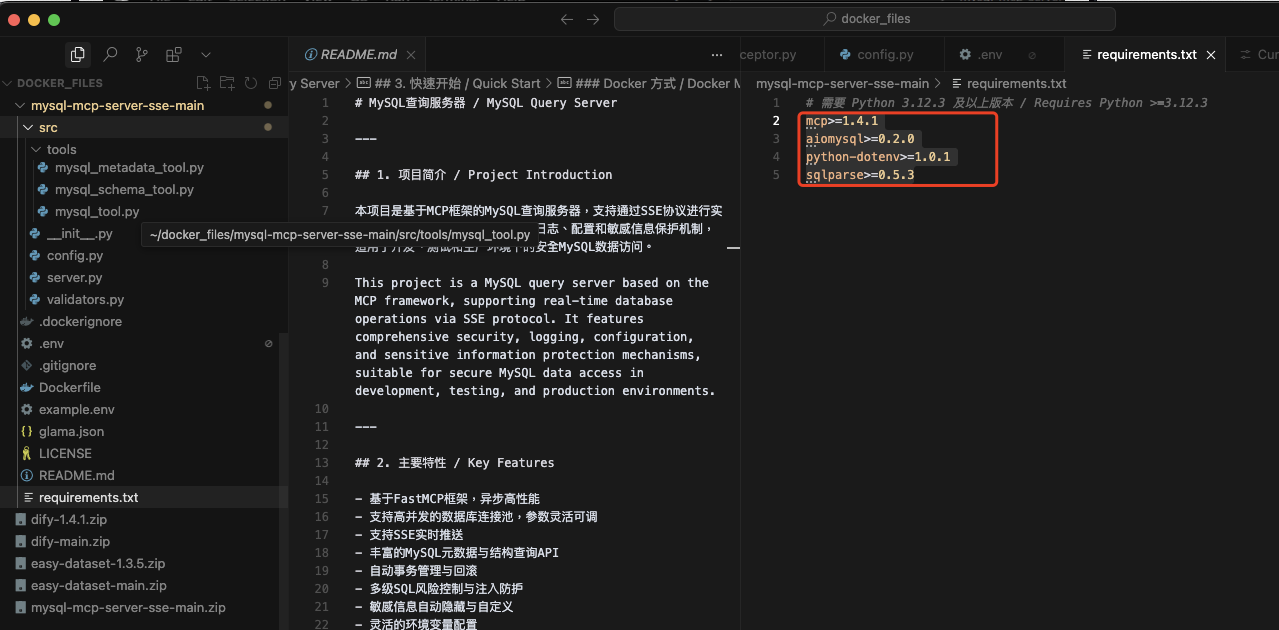Create a new folder in the Explorer
Image resolution: width=1279 pixels, height=630 pixels.
pos(227,83)
